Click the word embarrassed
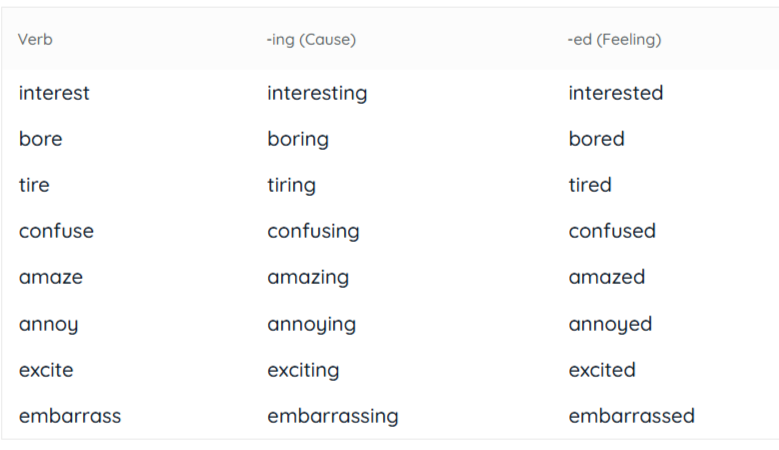The width and height of the screenshot is (779, 450). pos(631,416)
